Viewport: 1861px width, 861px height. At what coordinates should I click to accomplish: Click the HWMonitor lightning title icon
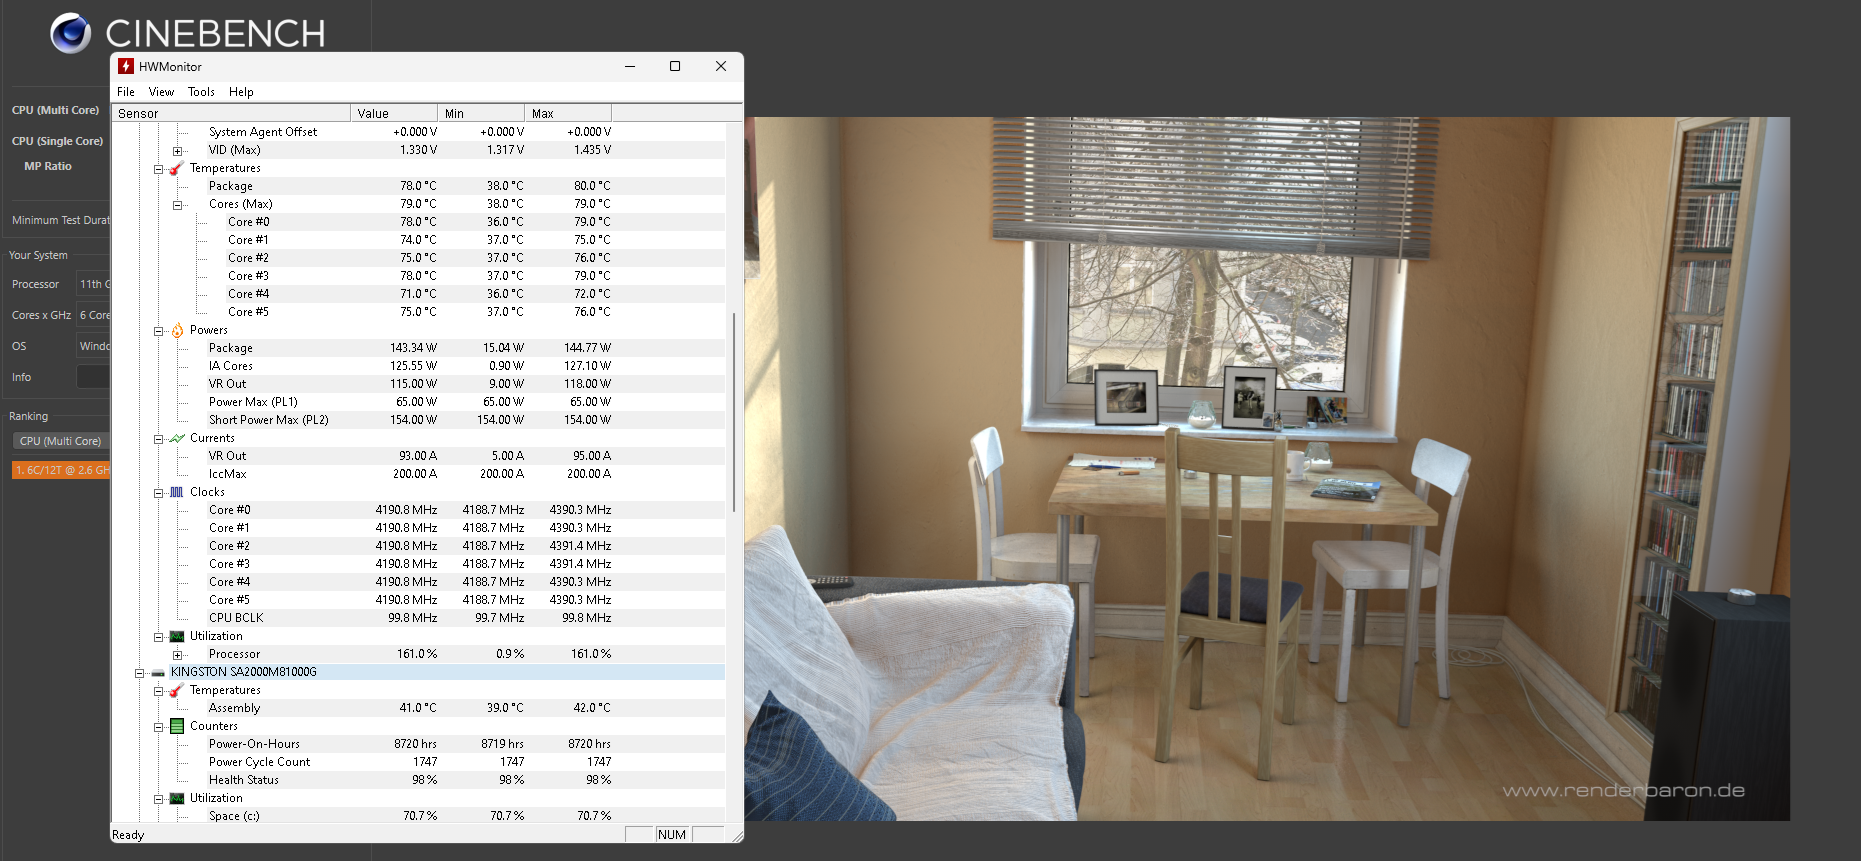(126, 66)
